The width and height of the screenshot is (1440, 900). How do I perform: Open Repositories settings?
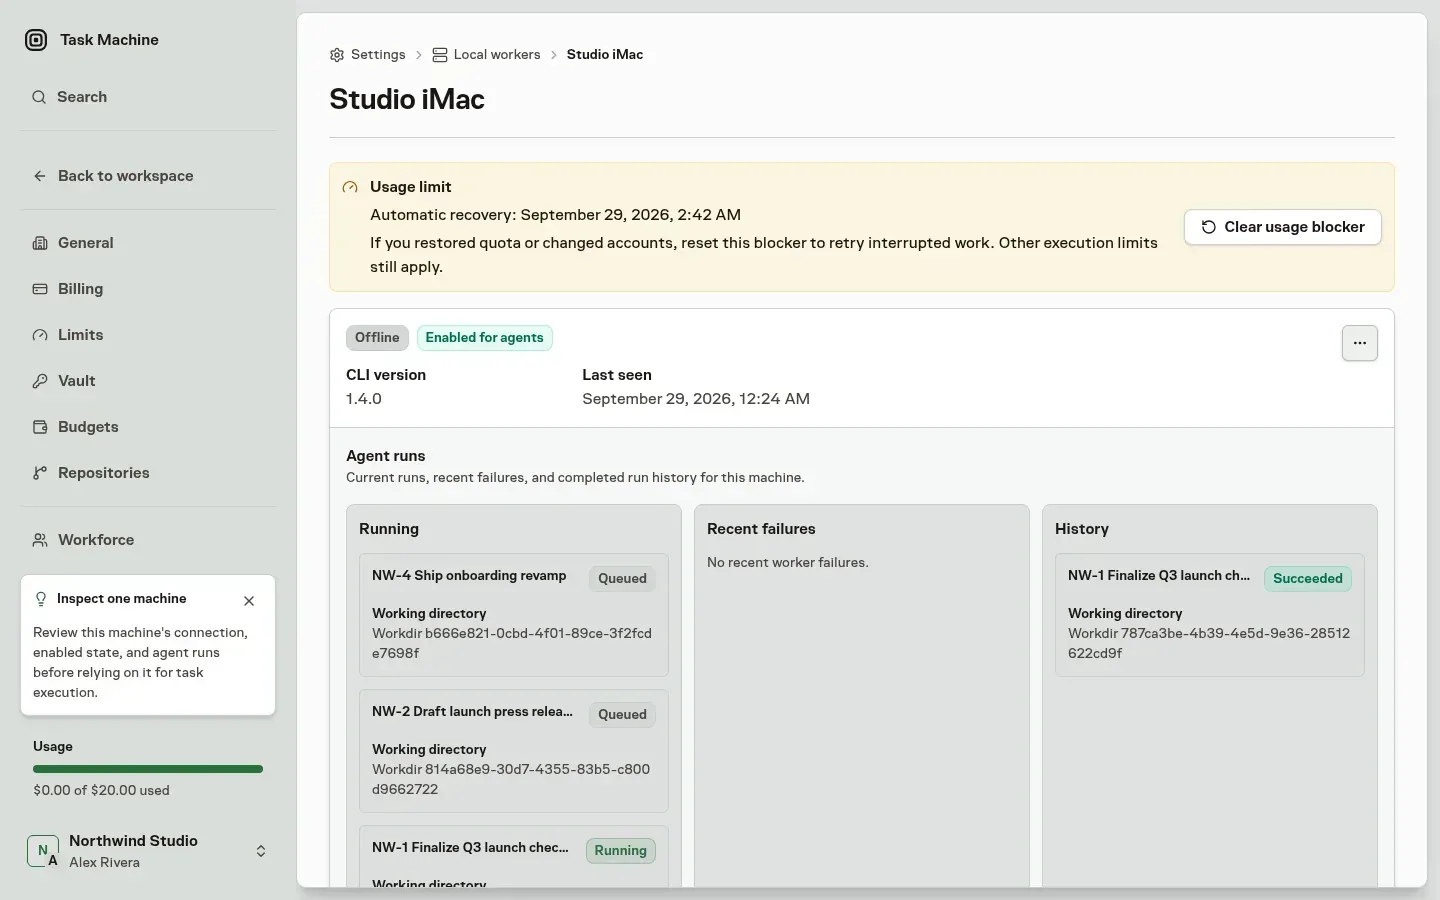point(148,473)
